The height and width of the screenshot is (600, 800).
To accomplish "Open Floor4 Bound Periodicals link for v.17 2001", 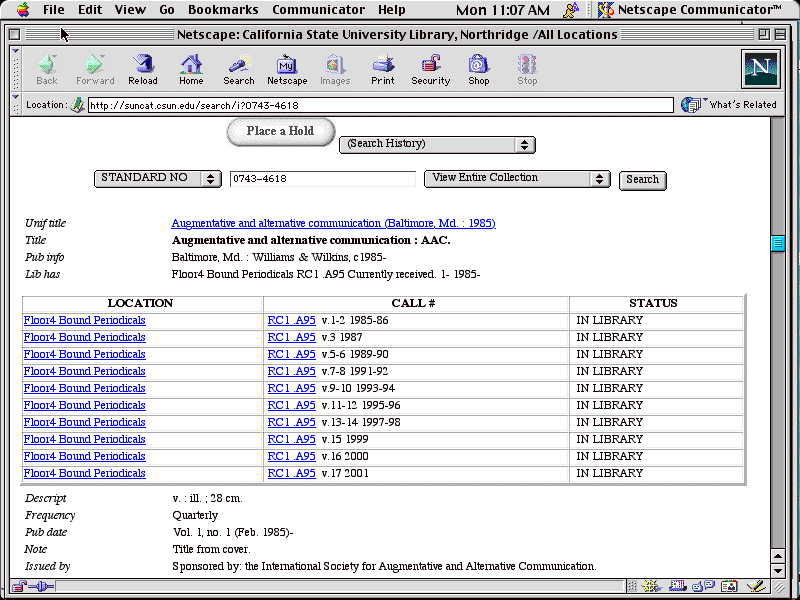I will coord(85,473).
